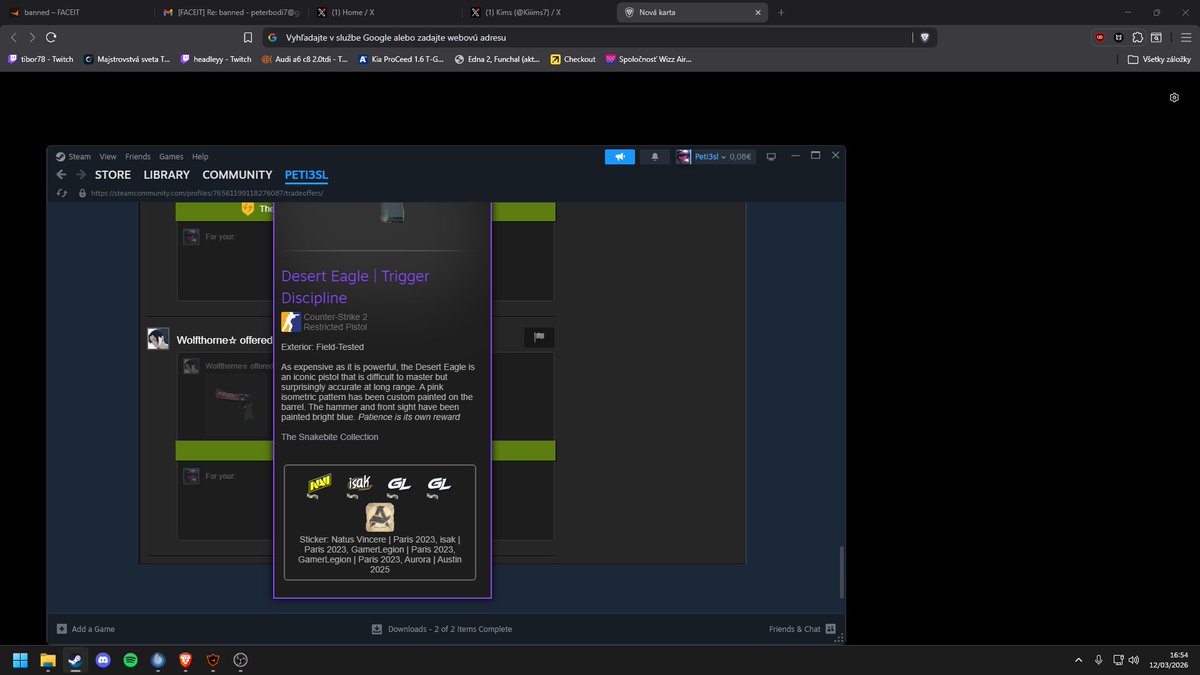The width and height of the screenshot is (1200, 675).
Task: Click the Wolfthorne offered heading
Action: pos(224,340)
